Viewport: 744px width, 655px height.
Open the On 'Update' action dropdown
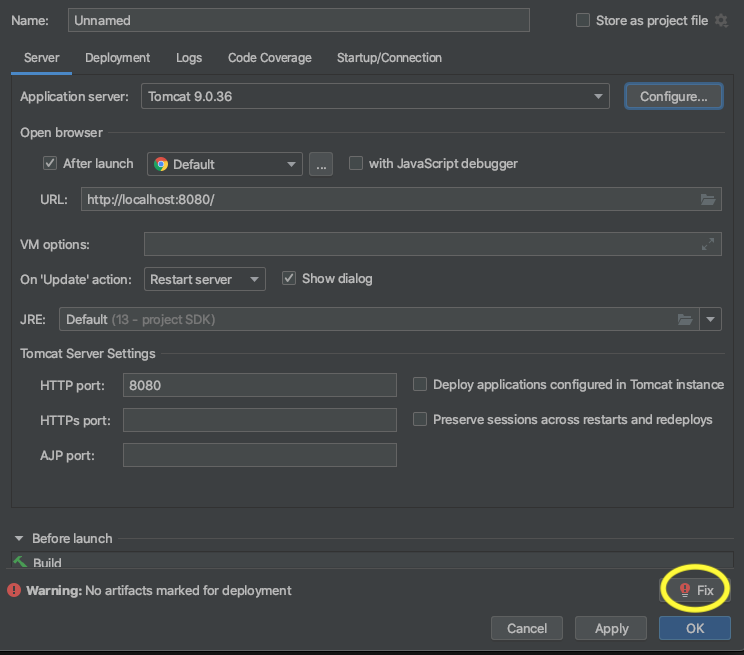coord(205,279)
